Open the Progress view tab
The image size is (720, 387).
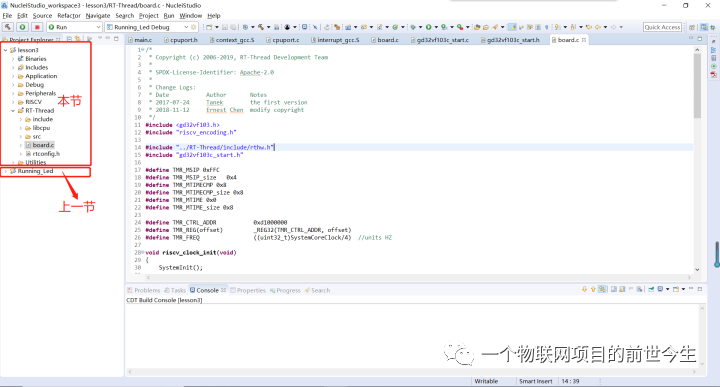click(285, 290)
